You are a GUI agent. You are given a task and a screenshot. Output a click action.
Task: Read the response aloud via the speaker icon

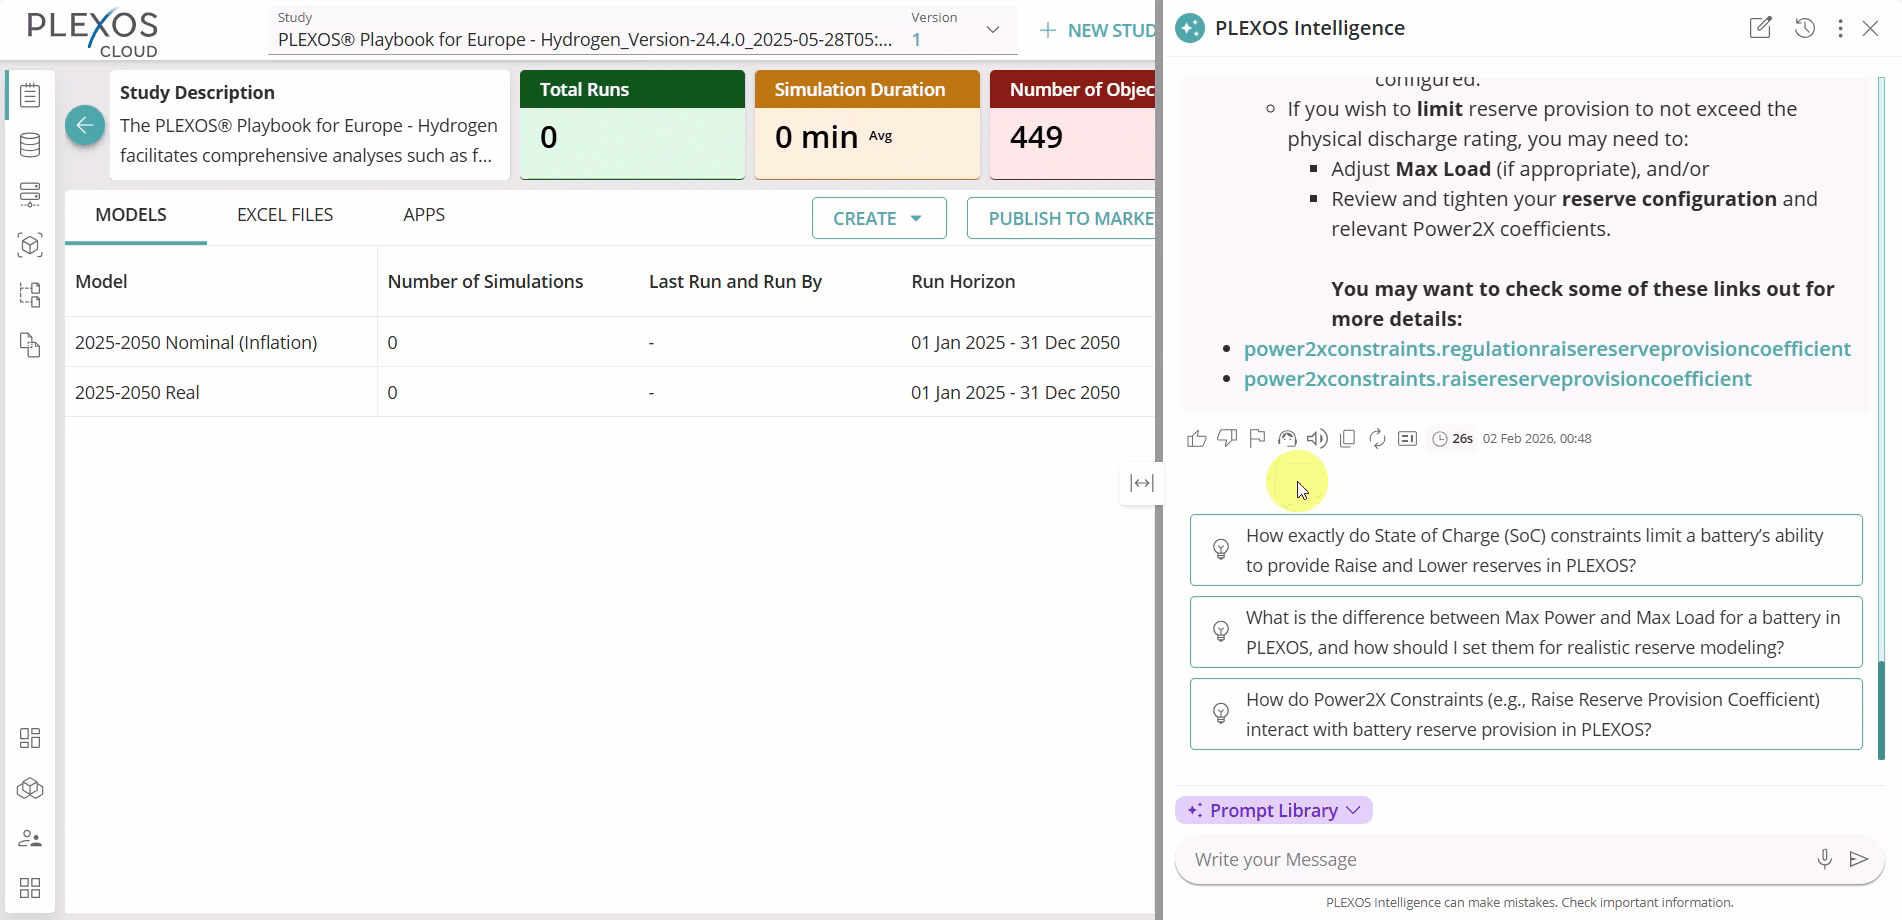coord(1317,438)
